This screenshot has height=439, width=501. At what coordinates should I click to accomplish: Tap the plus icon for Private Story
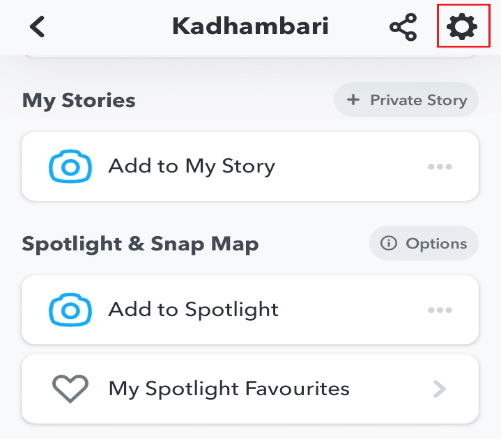click(x=353, y=99)
